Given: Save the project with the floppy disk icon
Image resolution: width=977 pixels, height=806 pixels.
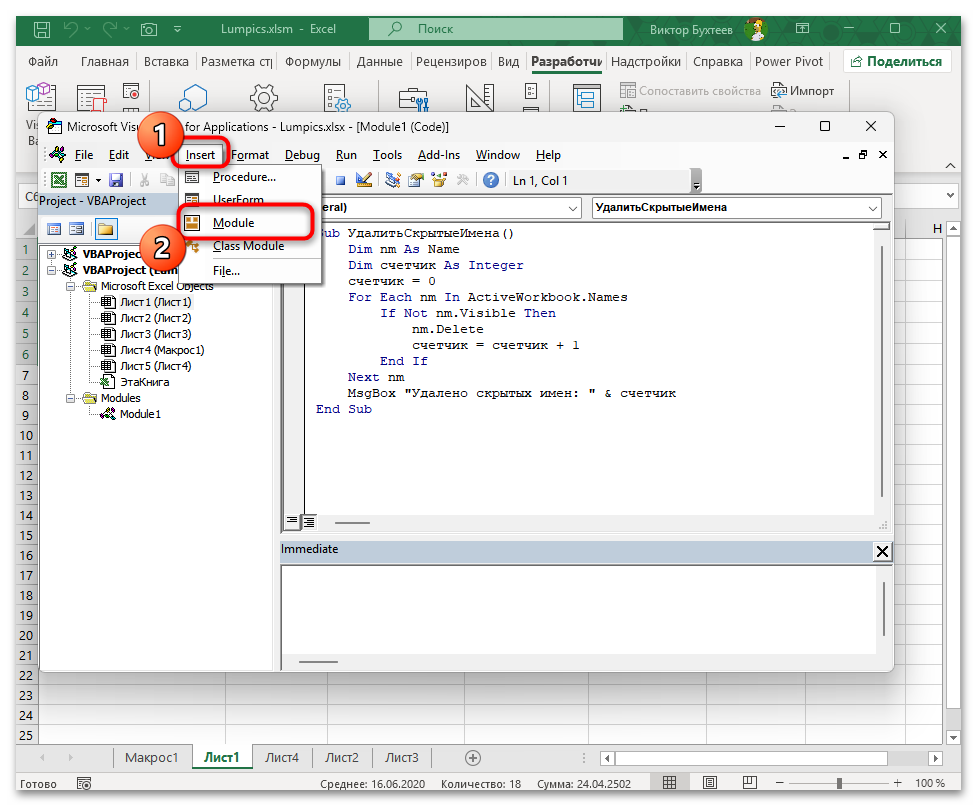Looking at the screenshot, I should [116, 180].
